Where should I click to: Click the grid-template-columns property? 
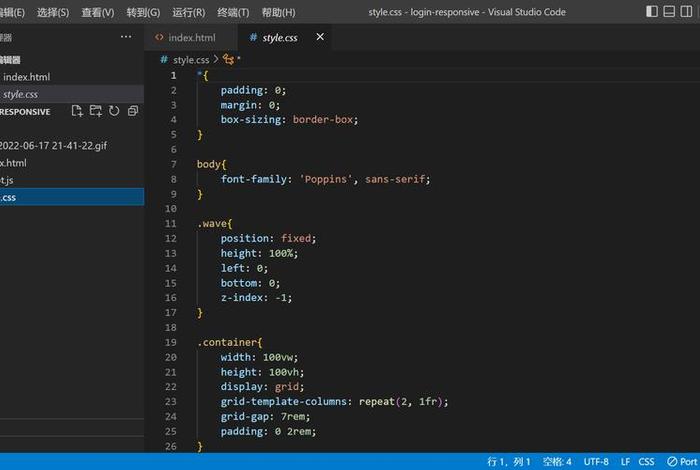coord(283,402)
